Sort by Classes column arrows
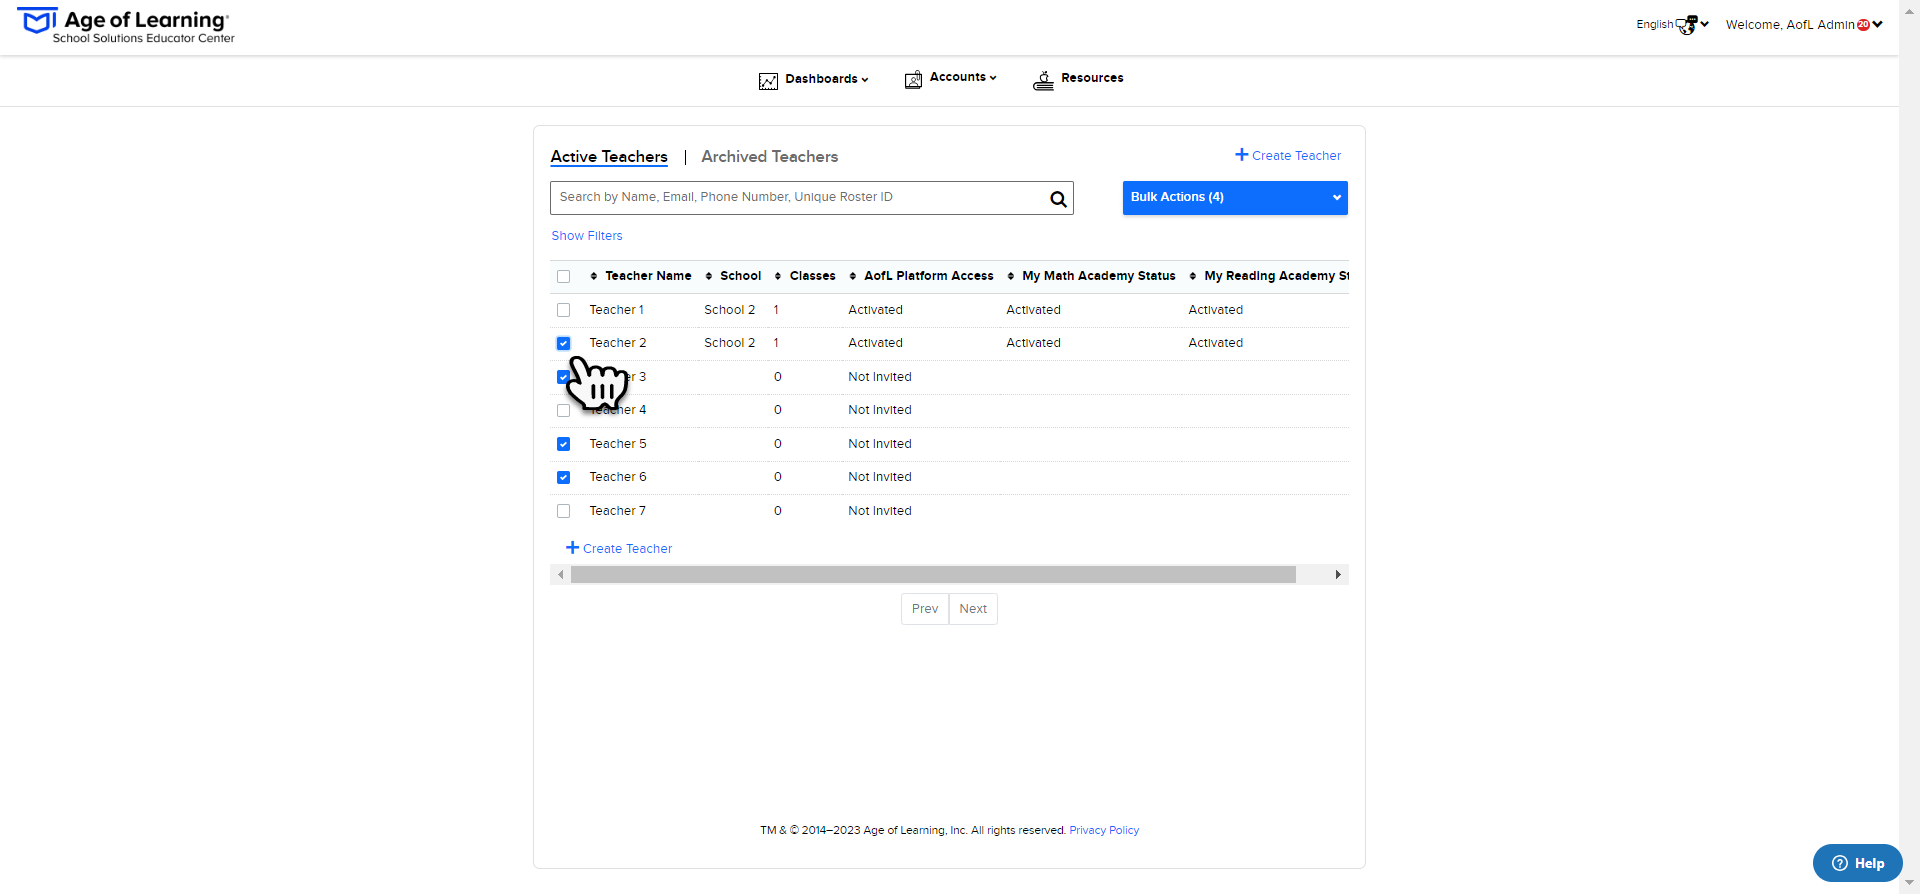 pyautogui.click(x=778, y=276)
